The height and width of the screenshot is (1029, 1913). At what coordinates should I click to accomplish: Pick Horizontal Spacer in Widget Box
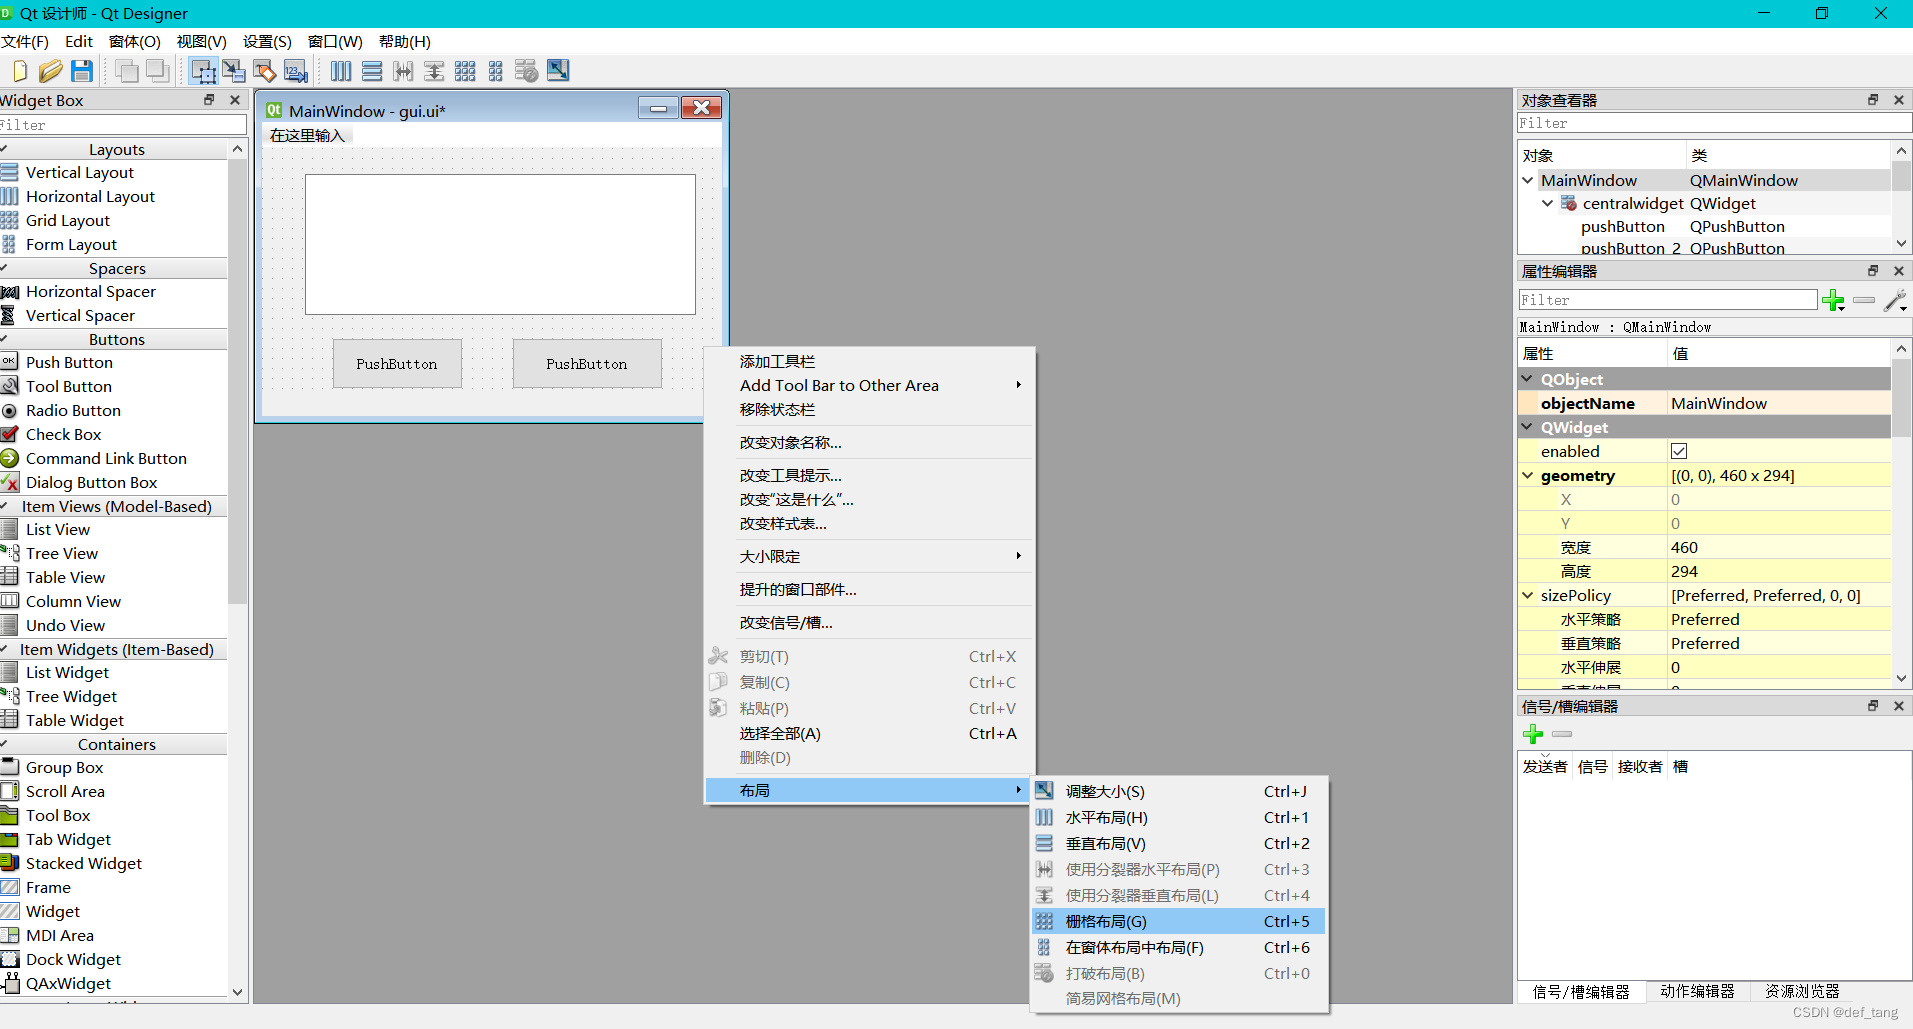(x=91, y=291)
